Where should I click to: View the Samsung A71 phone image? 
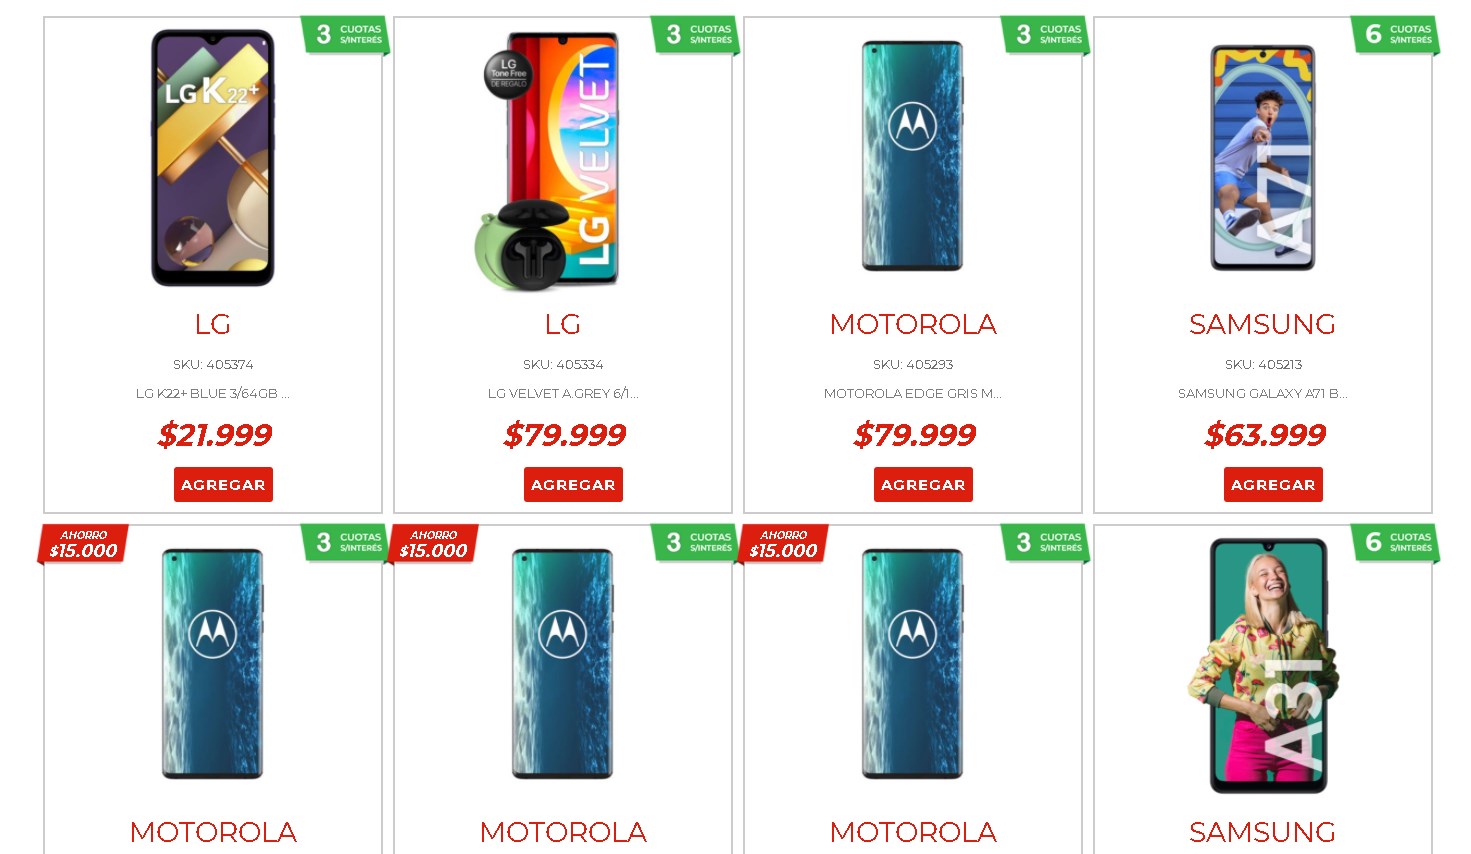pos(1263,157)
